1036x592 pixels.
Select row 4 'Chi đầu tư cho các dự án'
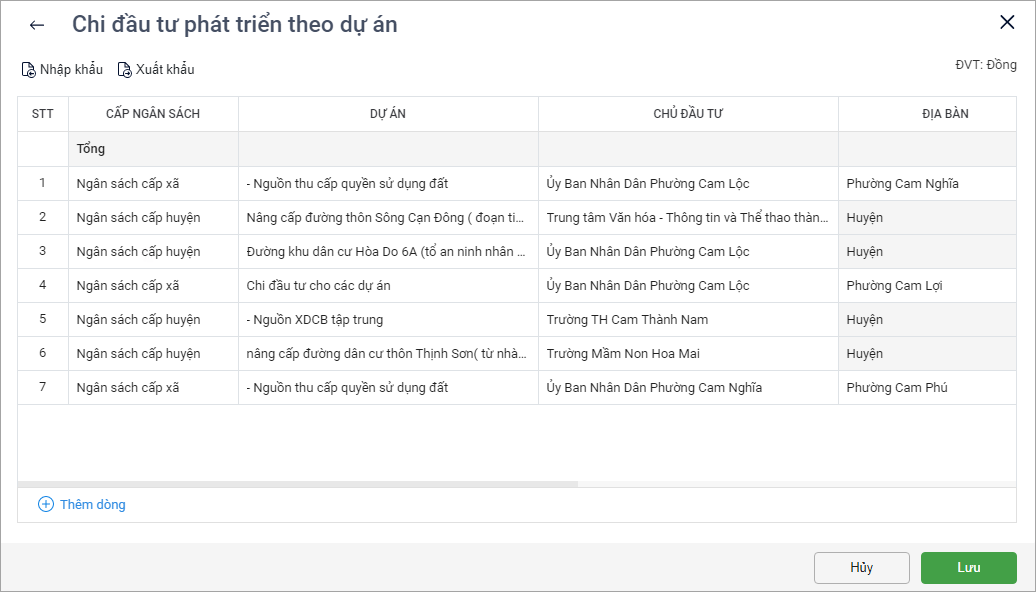pos(388,286)
